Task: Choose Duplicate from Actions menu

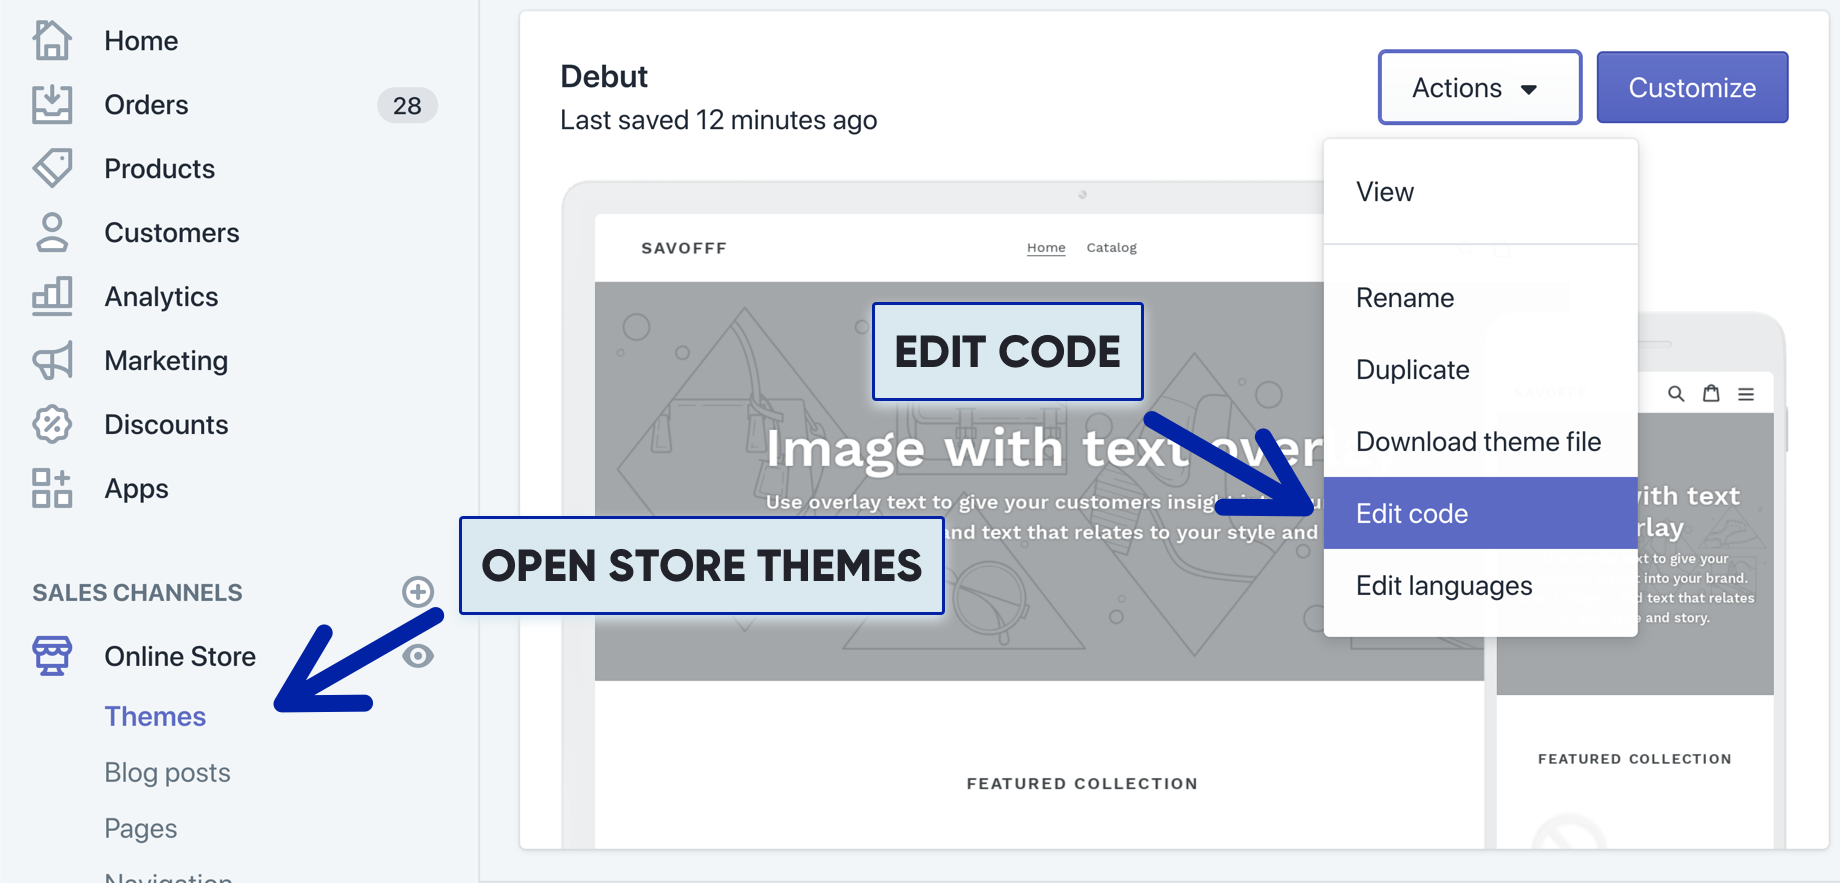Action: tap(1480, 370)
